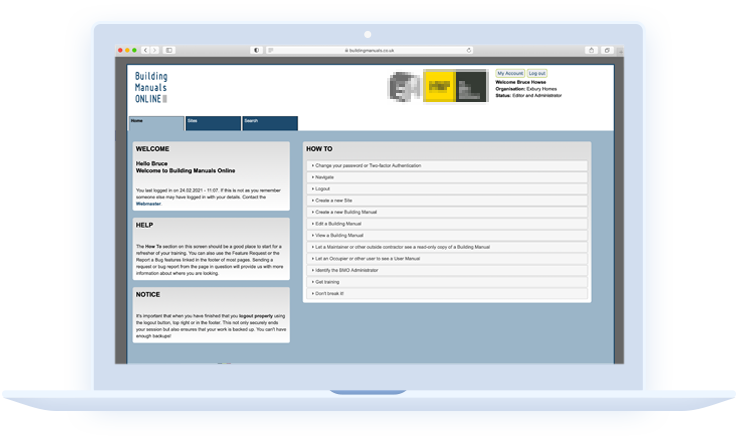Click the Welcome Bruce Howse text
The height and width of the screenshot is (441, 737).
click(x=521, y=82)
